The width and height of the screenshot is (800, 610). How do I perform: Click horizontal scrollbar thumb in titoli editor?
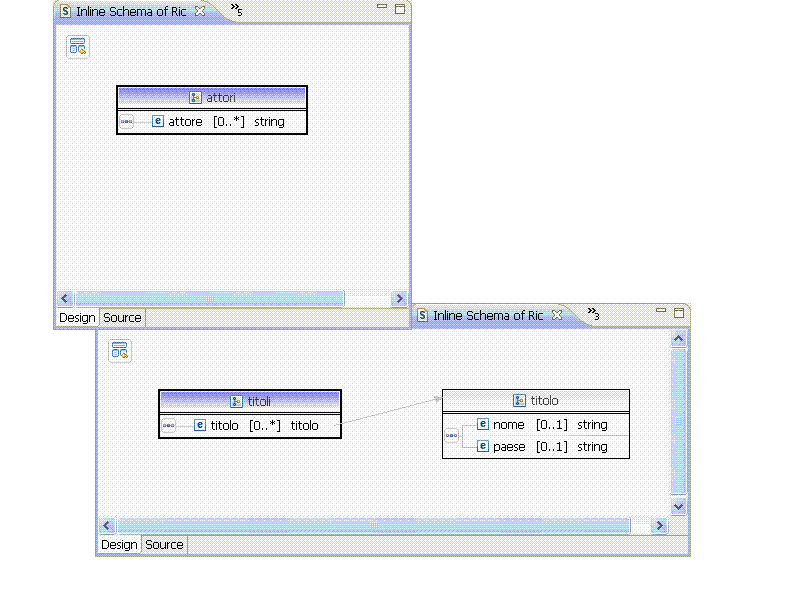pyautogui.click(x=374, y=525)
